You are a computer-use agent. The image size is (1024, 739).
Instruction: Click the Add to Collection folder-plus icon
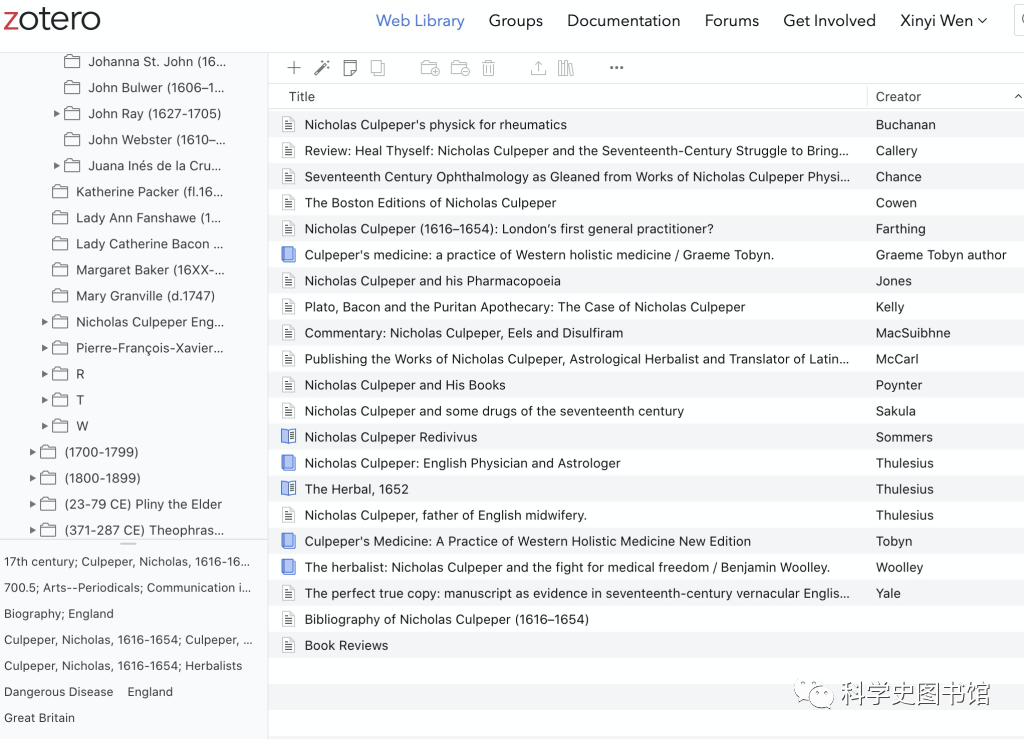[430, 68]
